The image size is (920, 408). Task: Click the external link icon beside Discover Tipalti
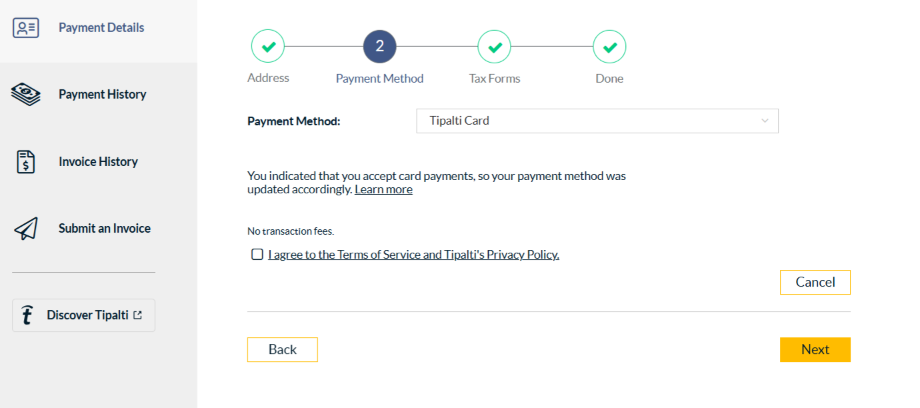click(x=138, y=315)
